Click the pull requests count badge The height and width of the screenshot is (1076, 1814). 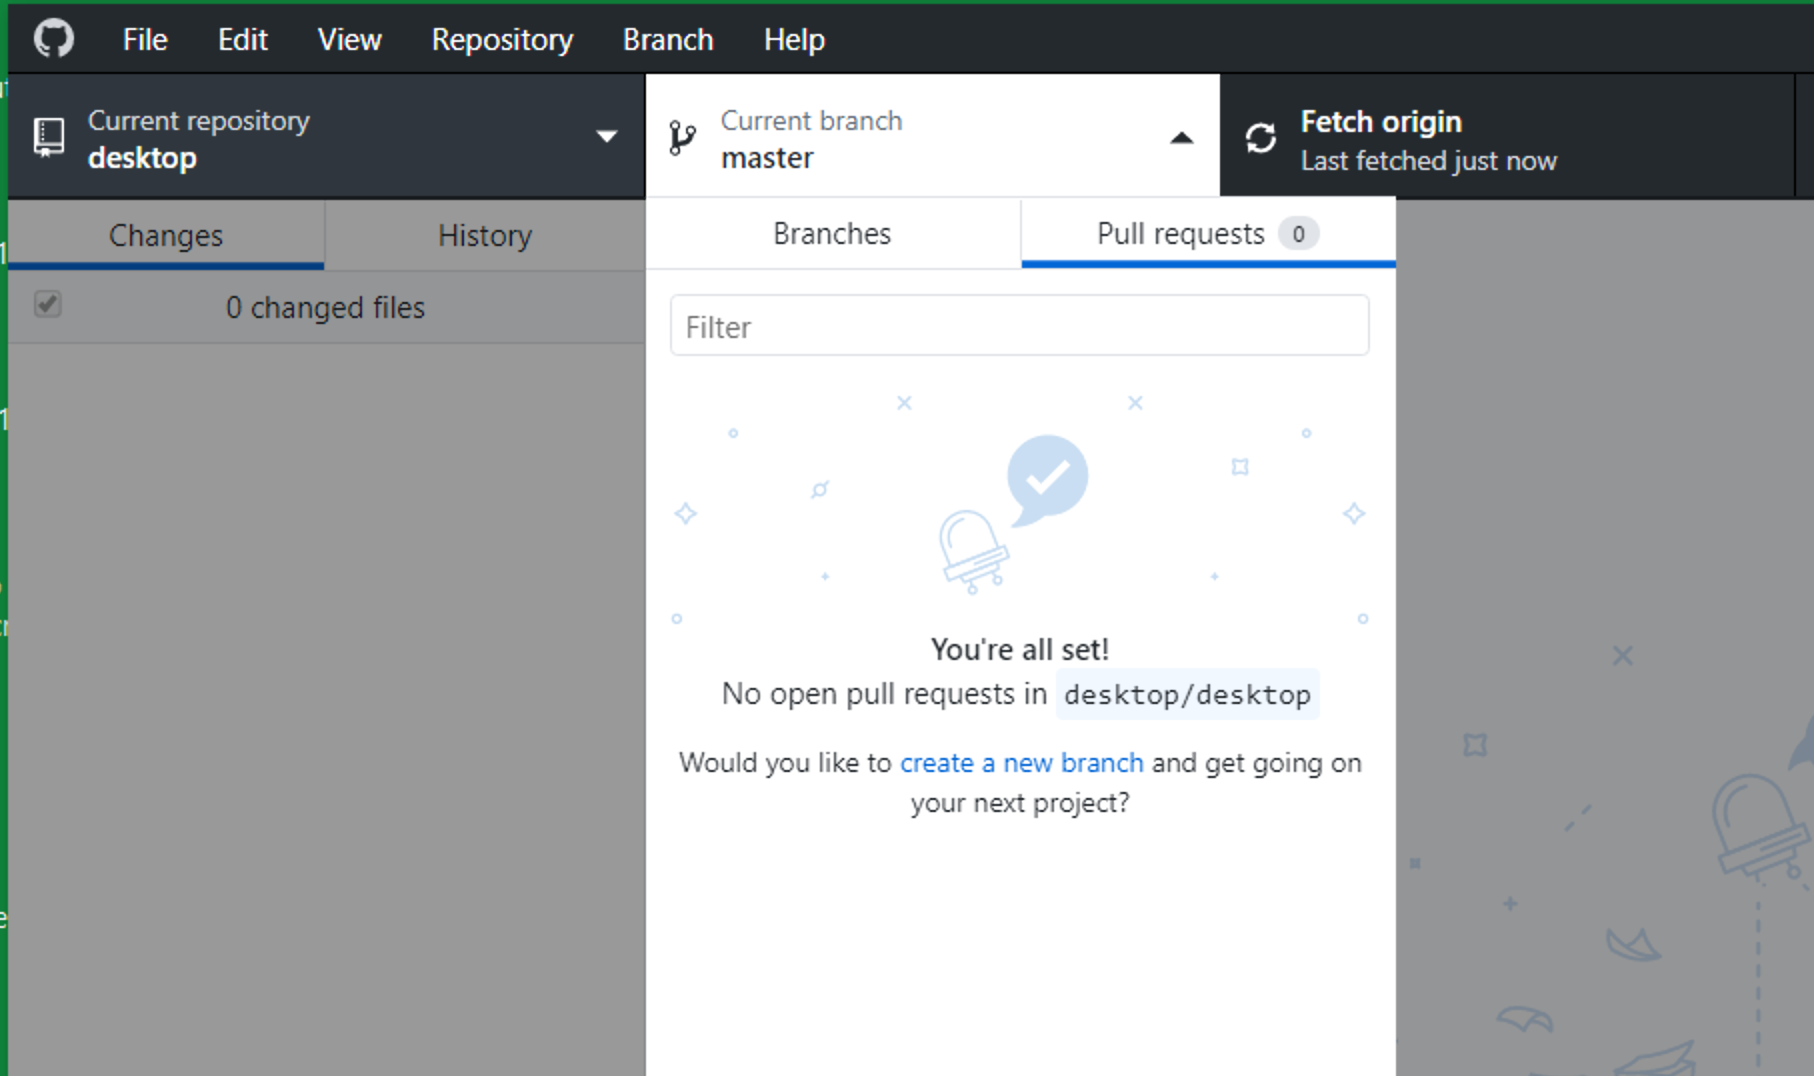pos(1298,234)
